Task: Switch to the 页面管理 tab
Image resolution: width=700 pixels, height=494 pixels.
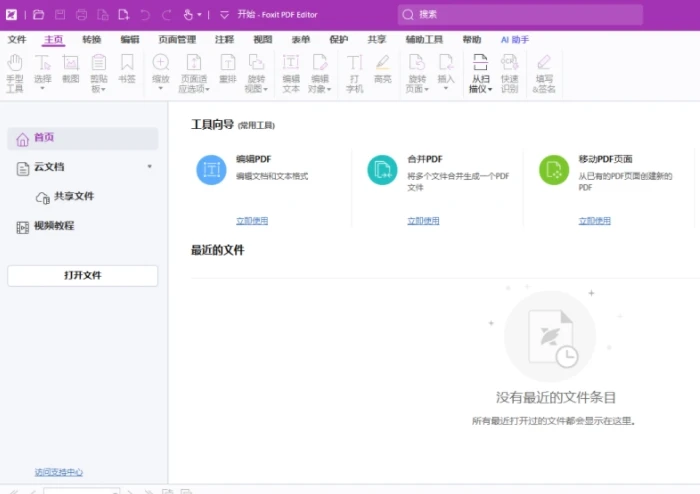Action: [x=177, y=40]
